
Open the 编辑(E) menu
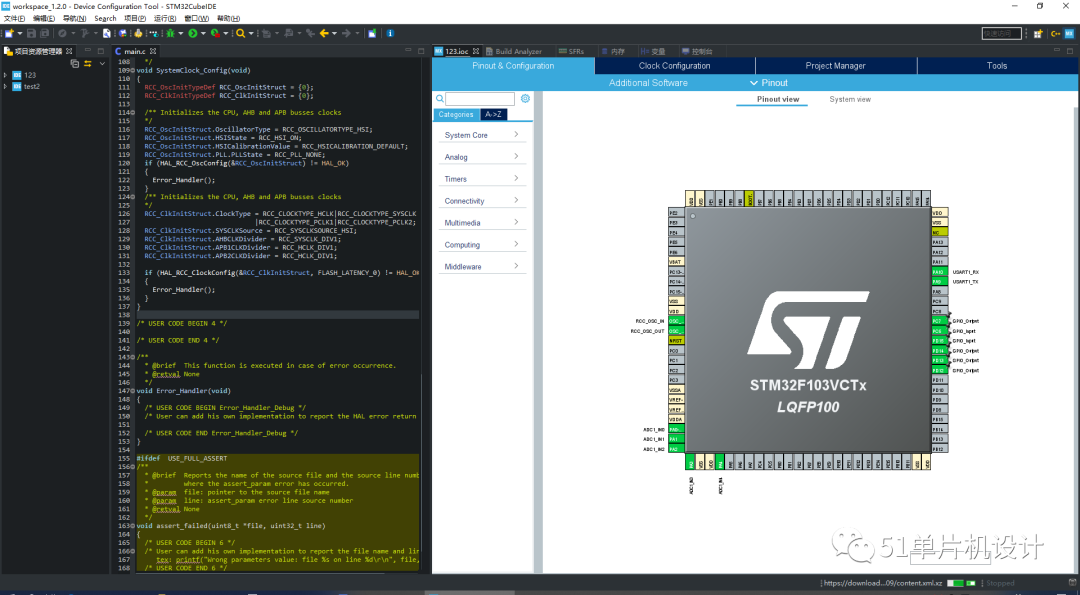(44, 19)
